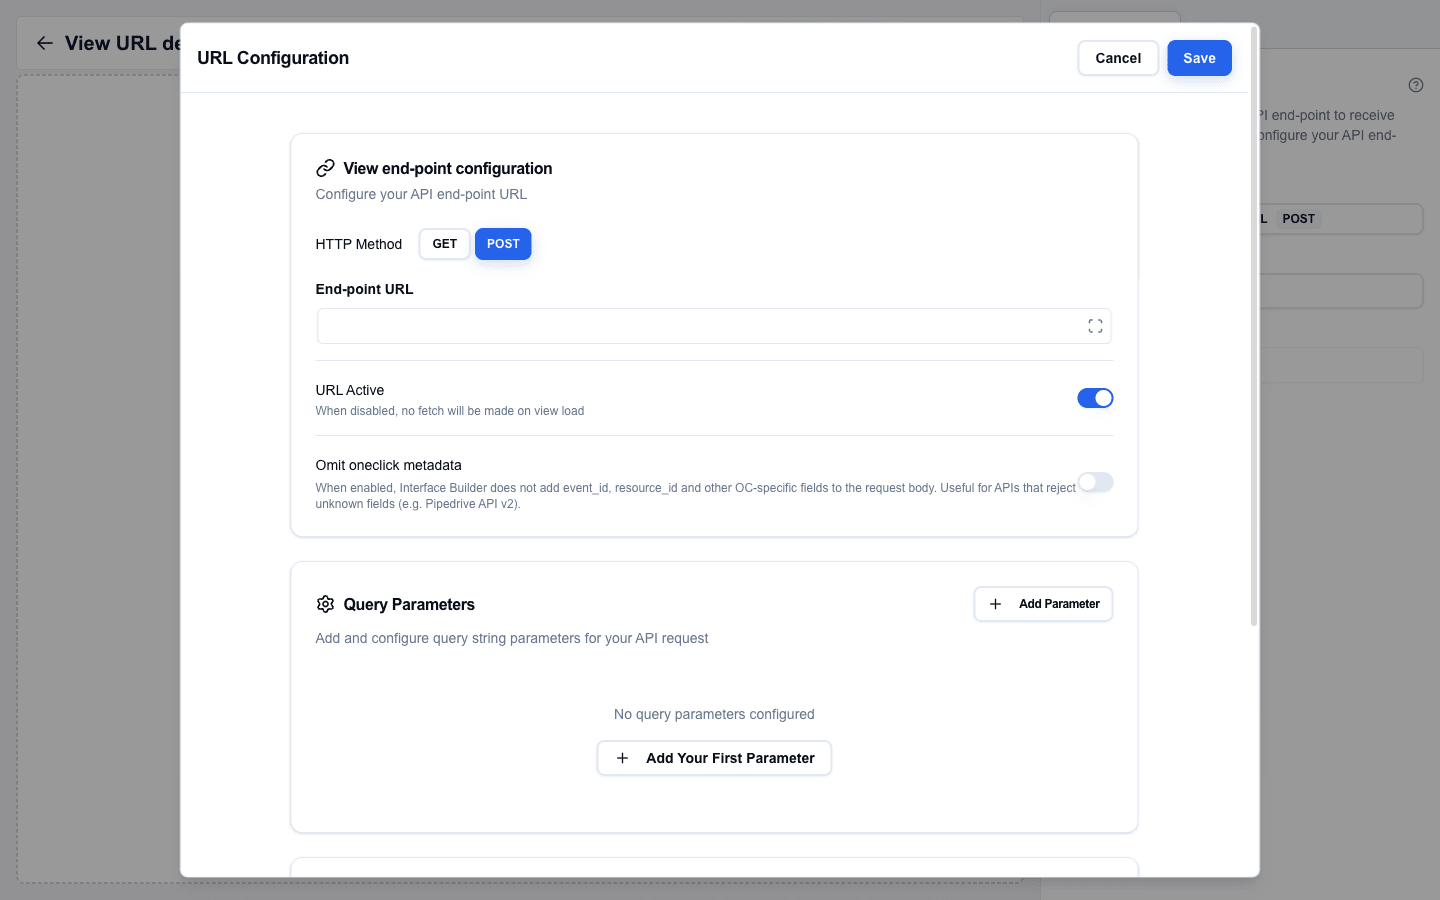Click the POST badge in the background panel
This screenshot has width=1440, height=900.
click(x=1298, y=219)
